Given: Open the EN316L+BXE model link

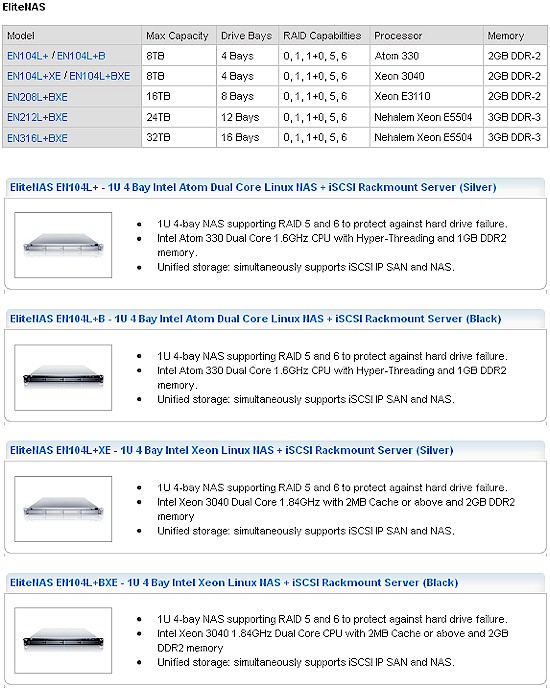Looking at the screenshot, I should coord(37,138).
